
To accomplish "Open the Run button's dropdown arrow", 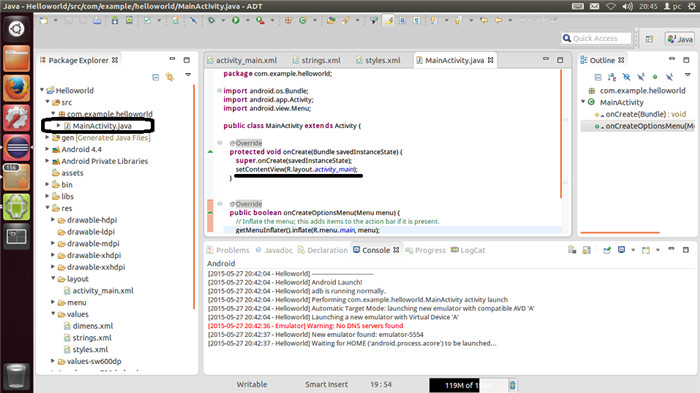I will point(247,20).
